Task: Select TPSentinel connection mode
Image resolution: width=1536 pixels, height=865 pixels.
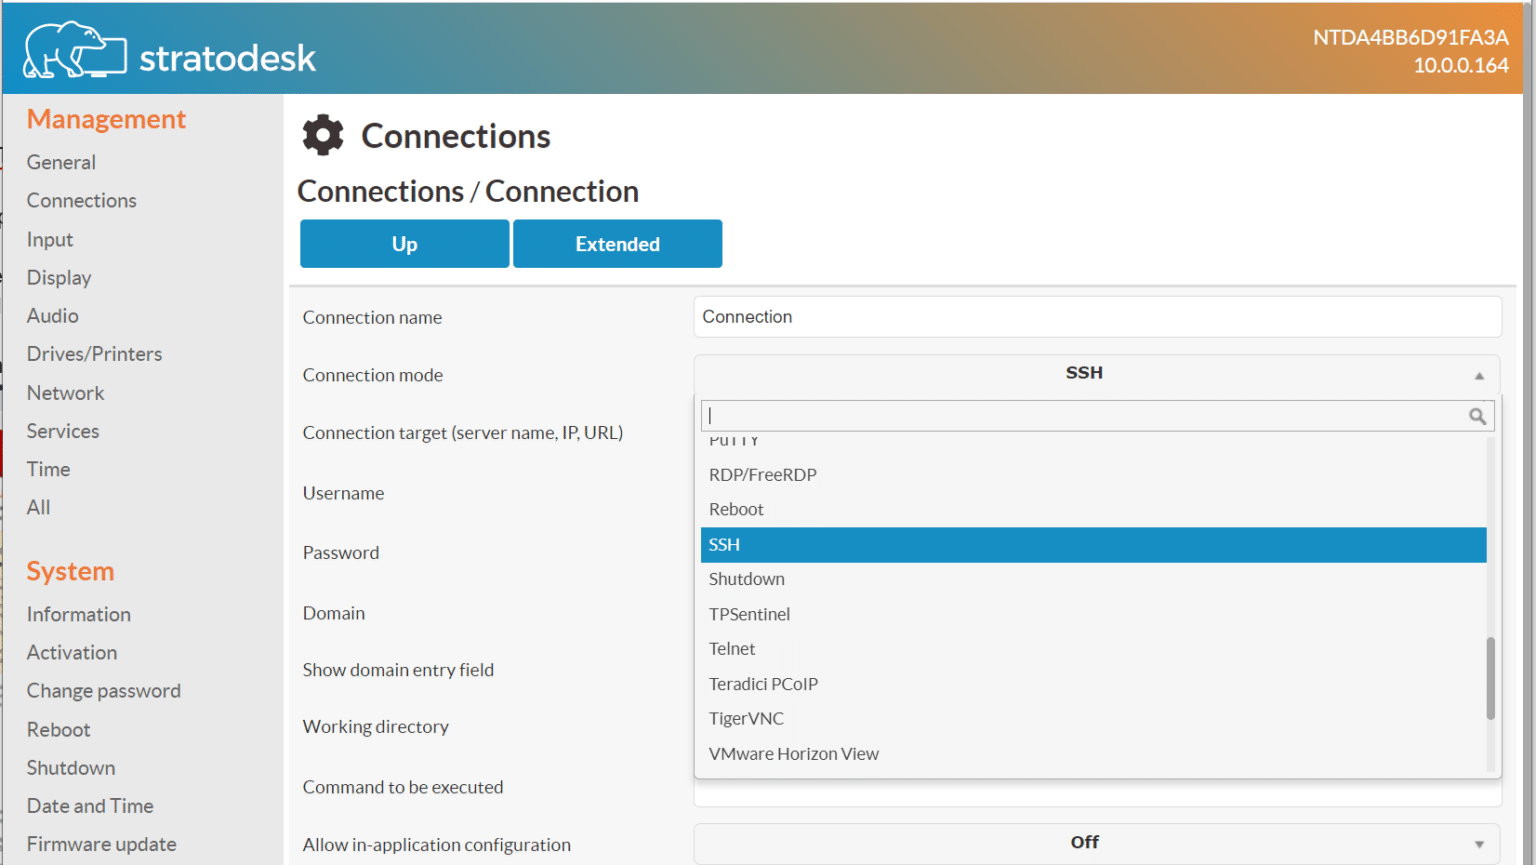Action: coord(1093,614)
